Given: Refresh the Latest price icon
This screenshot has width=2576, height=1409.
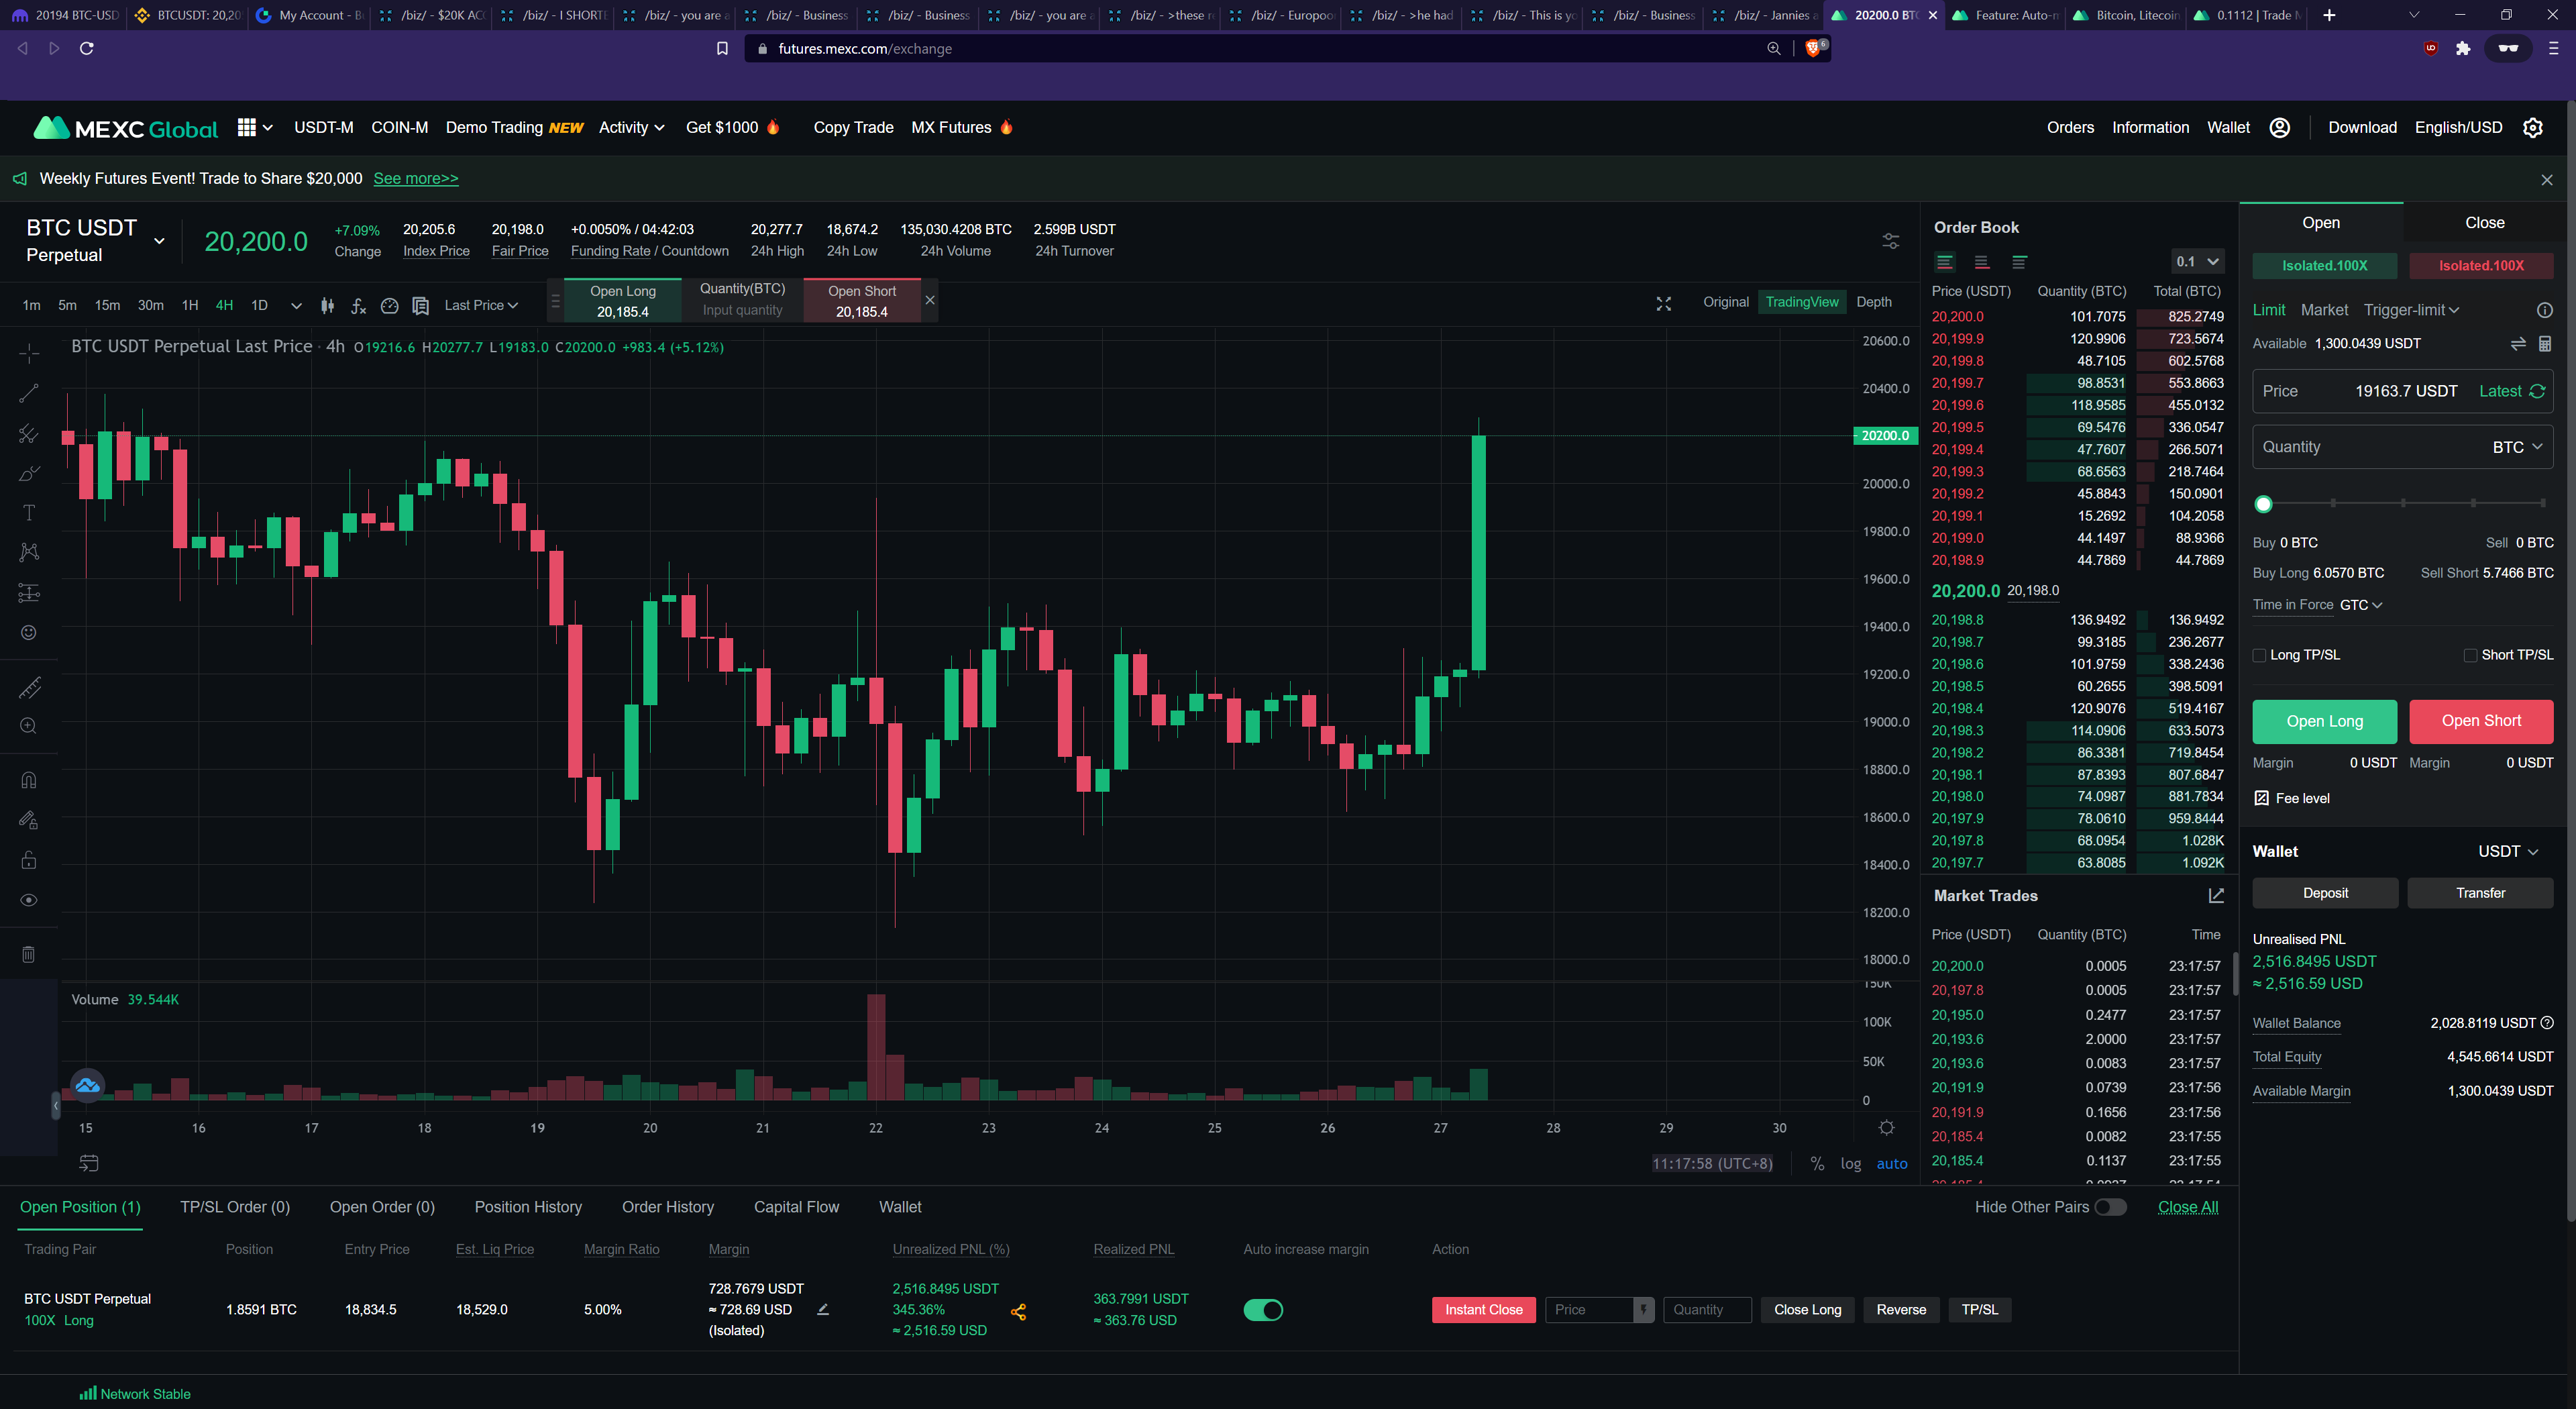Looking at the screenshot, I should pyautogui.click(x=2537, y=391).
